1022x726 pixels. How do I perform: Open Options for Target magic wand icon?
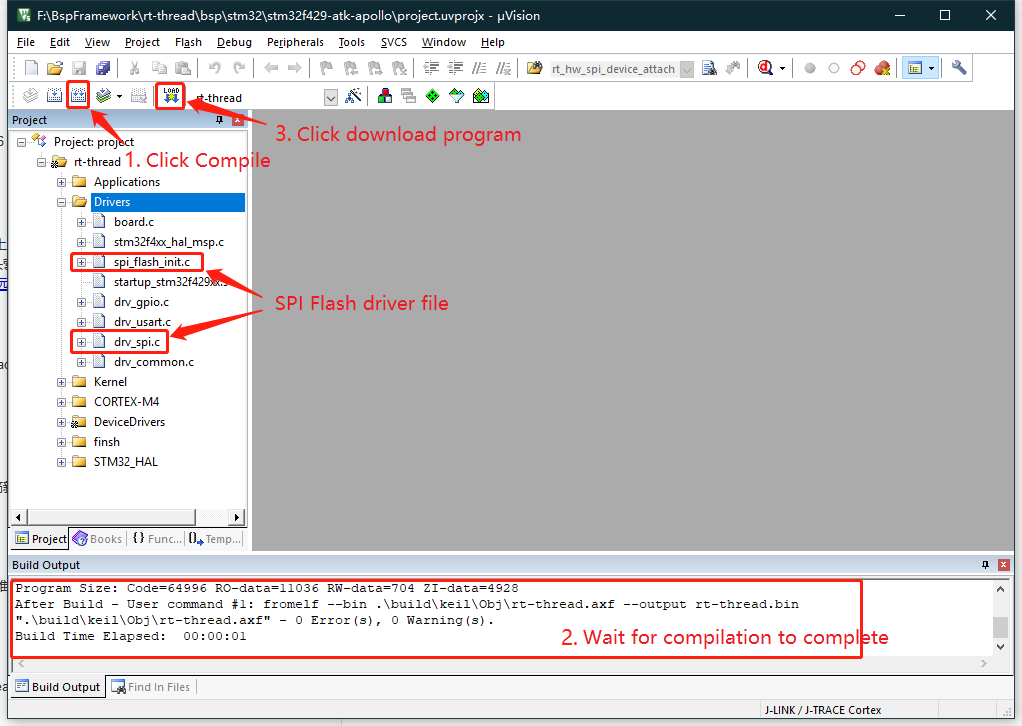[353, 97]
